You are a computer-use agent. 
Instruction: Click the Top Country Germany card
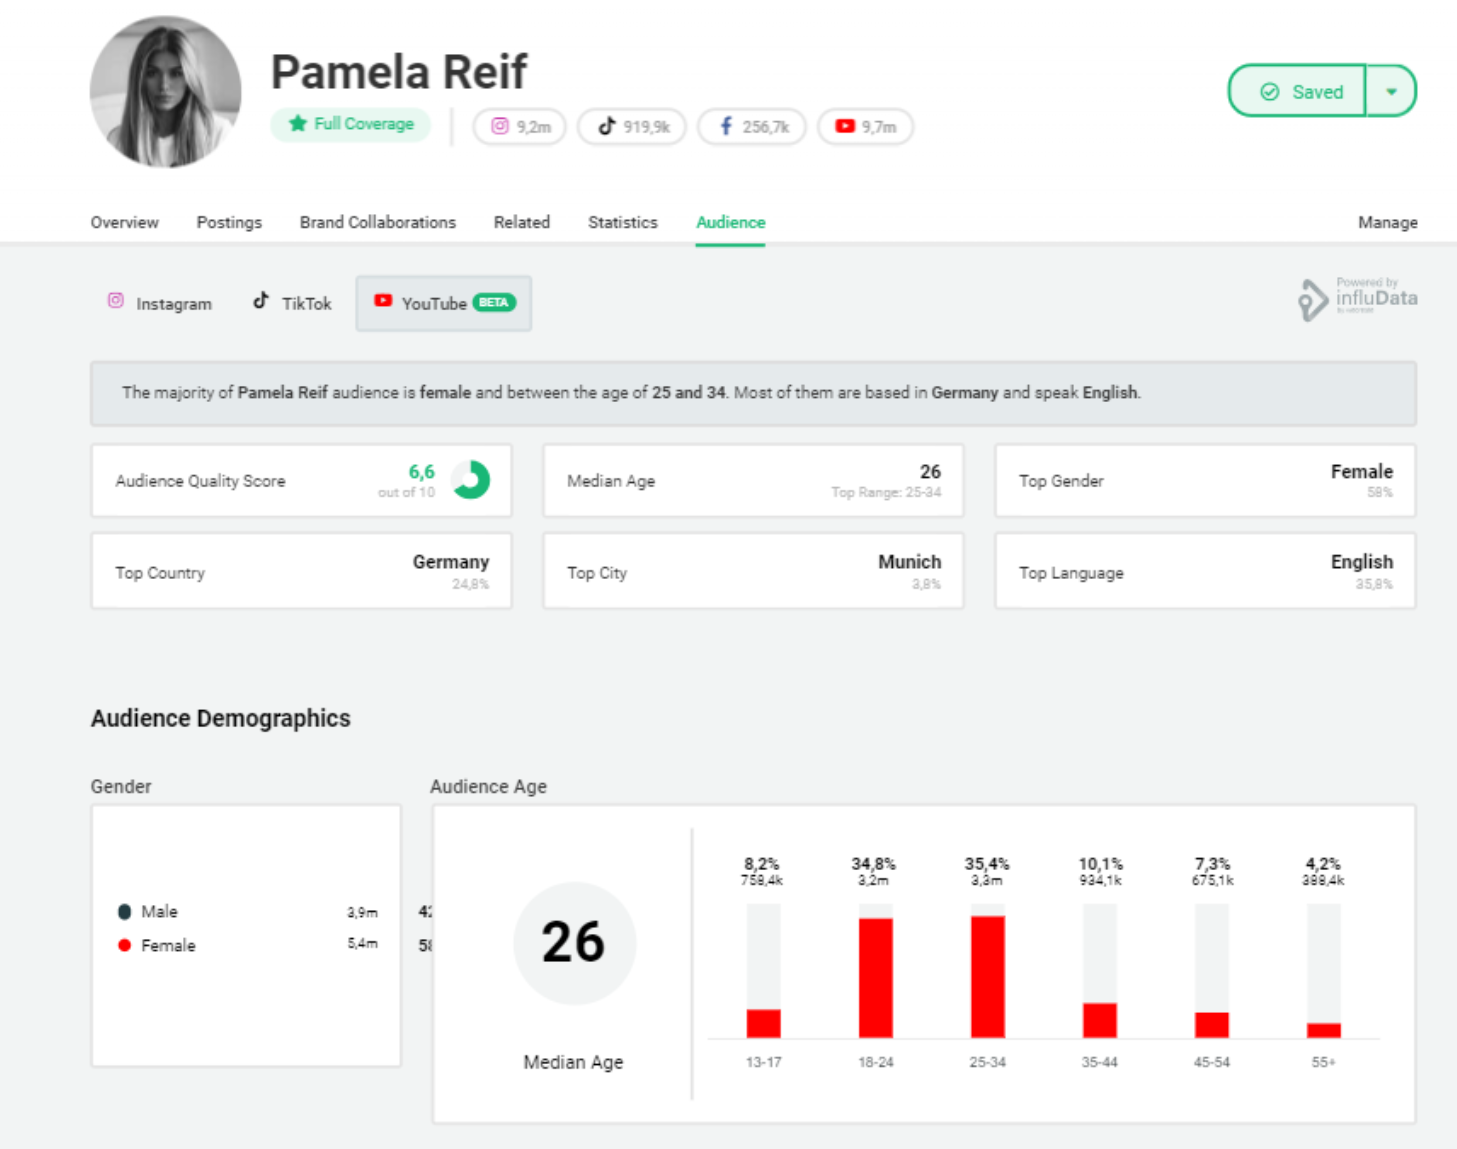(x=301, y=571)
